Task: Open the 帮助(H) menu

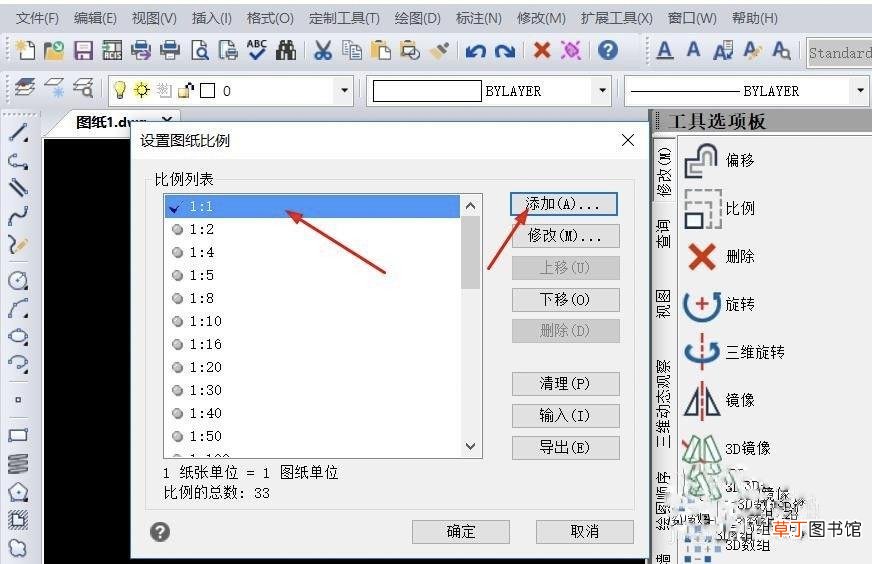Action: point(755,18)
